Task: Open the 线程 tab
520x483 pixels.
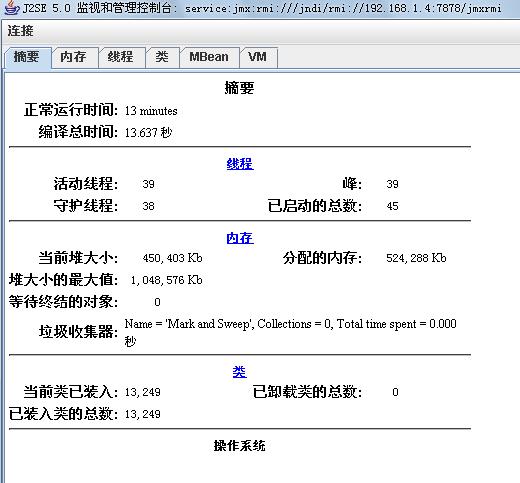Action: (x=121, y=57)
